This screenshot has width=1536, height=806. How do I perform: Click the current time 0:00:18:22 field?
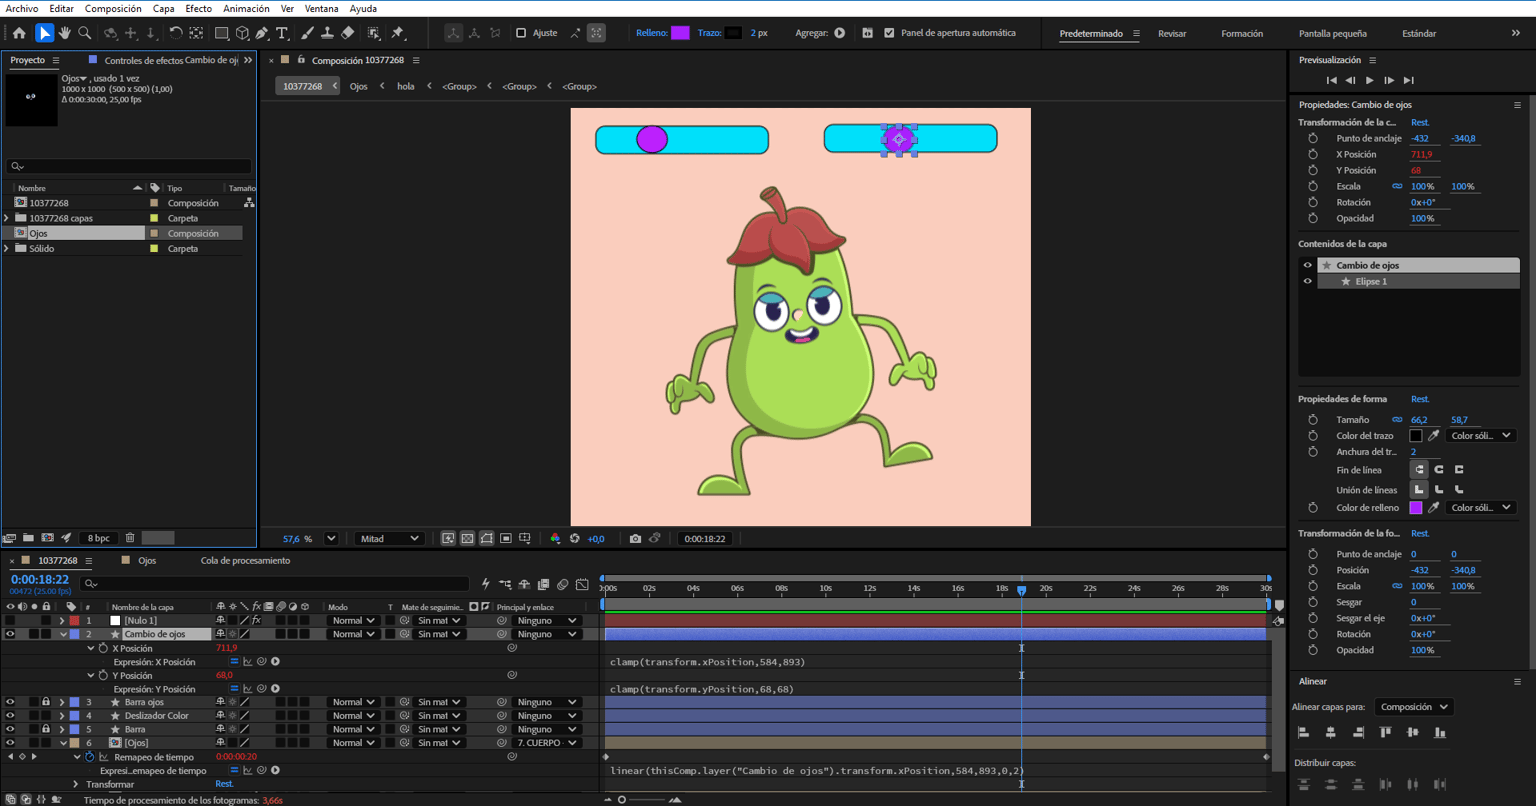point(39,579)
